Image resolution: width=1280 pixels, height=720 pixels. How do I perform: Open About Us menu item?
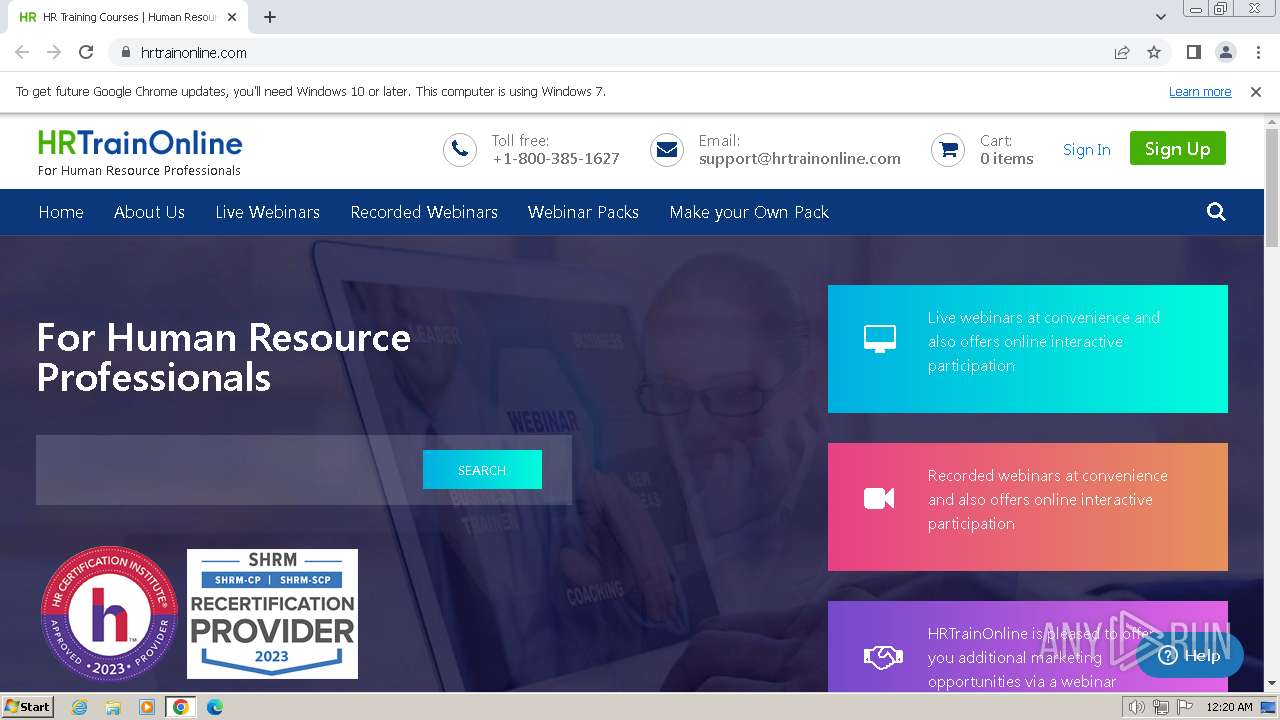tap(149, 212)
